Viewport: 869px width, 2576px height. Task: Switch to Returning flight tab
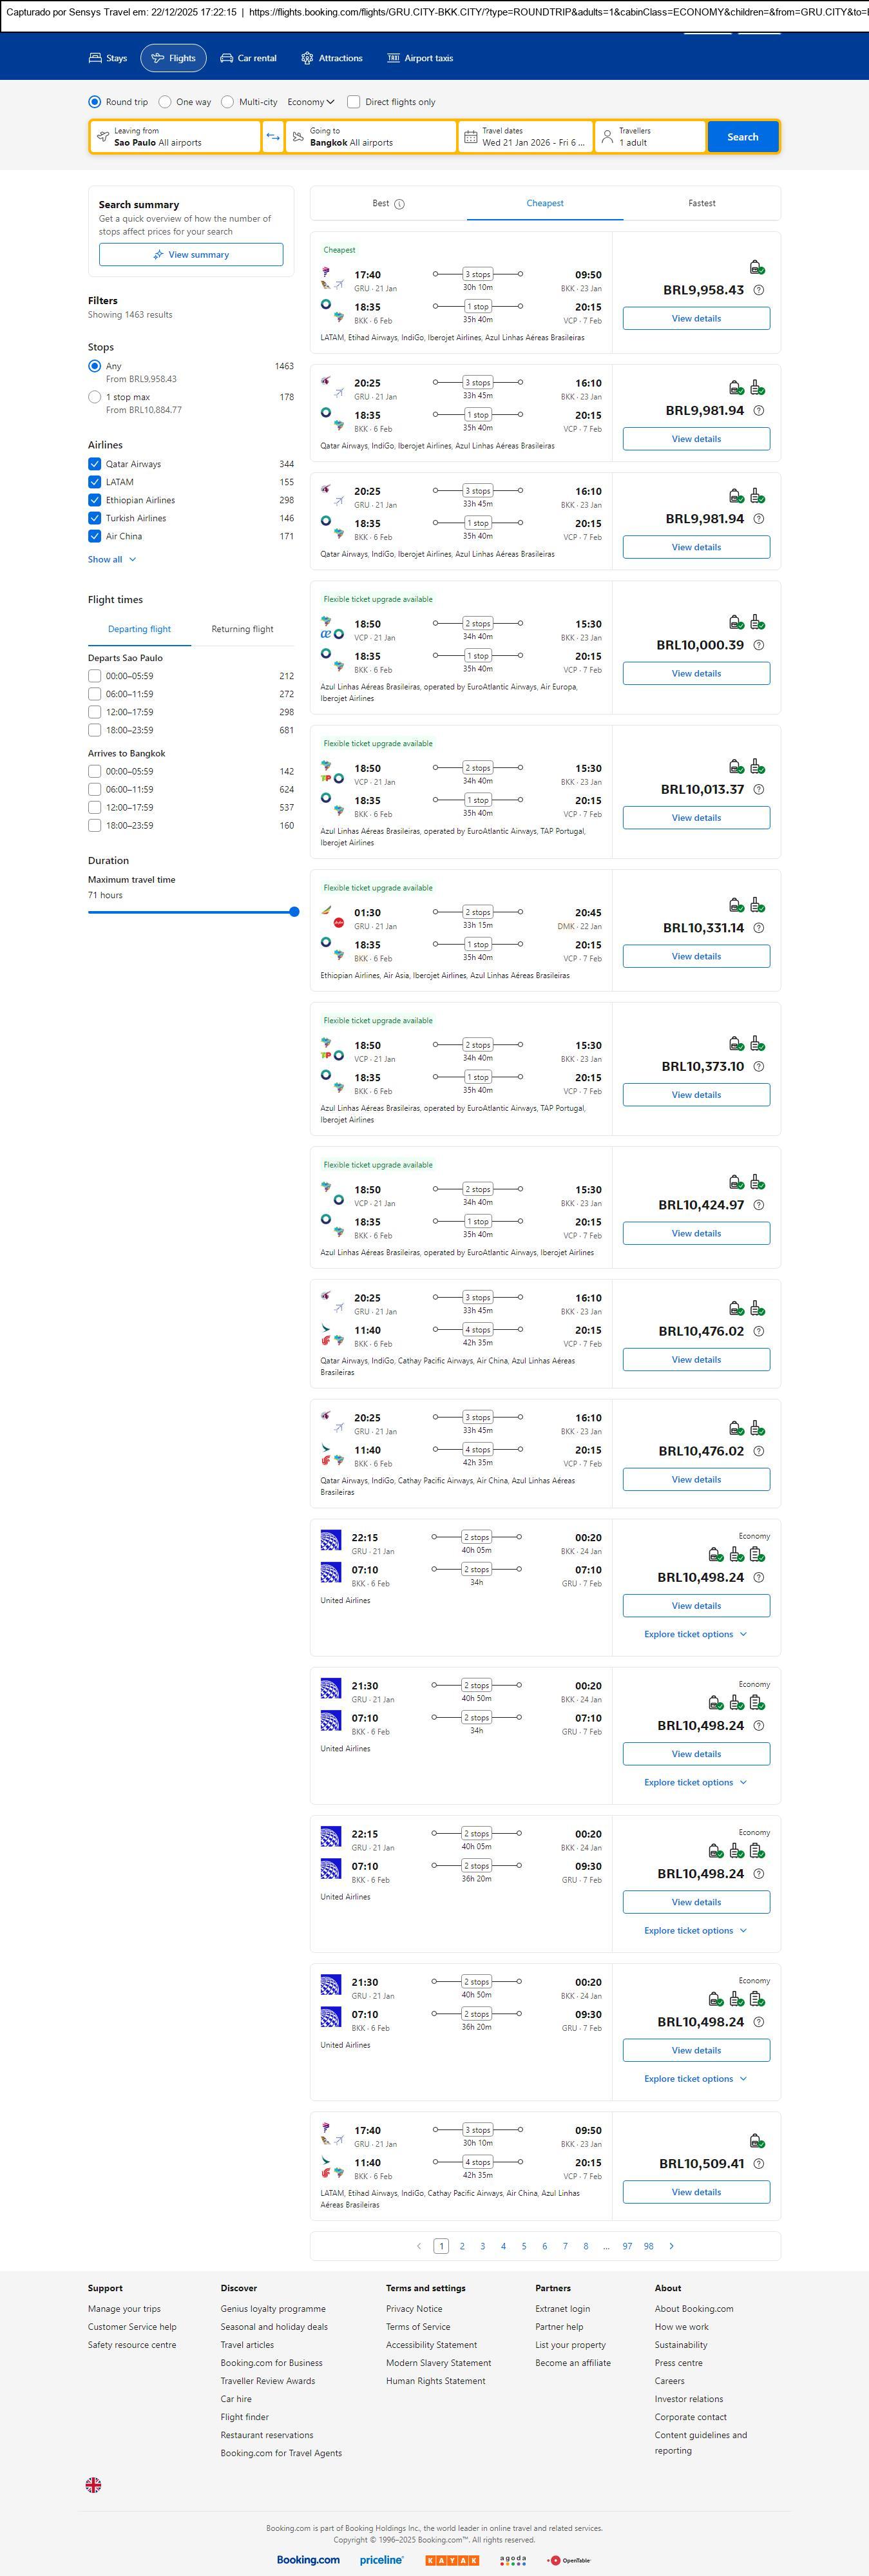click(242, 629)
